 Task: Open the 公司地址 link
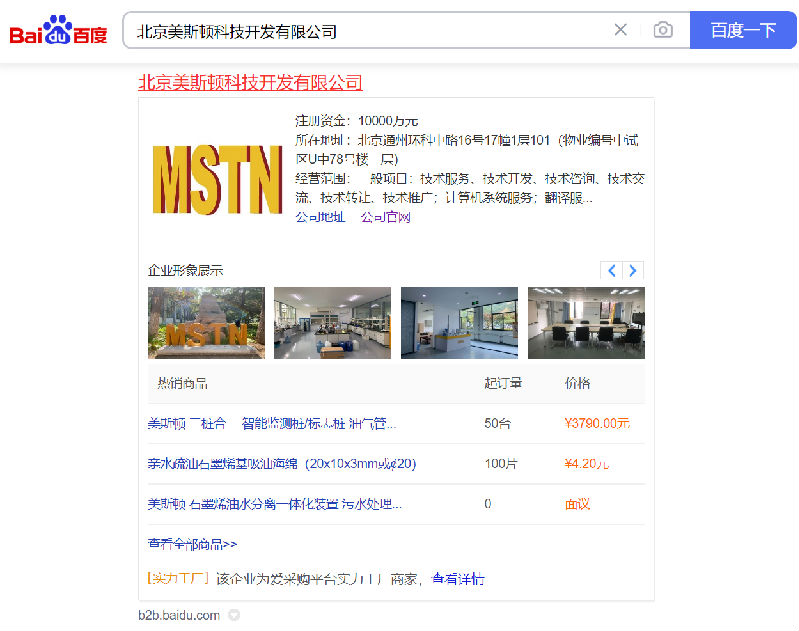320,217
